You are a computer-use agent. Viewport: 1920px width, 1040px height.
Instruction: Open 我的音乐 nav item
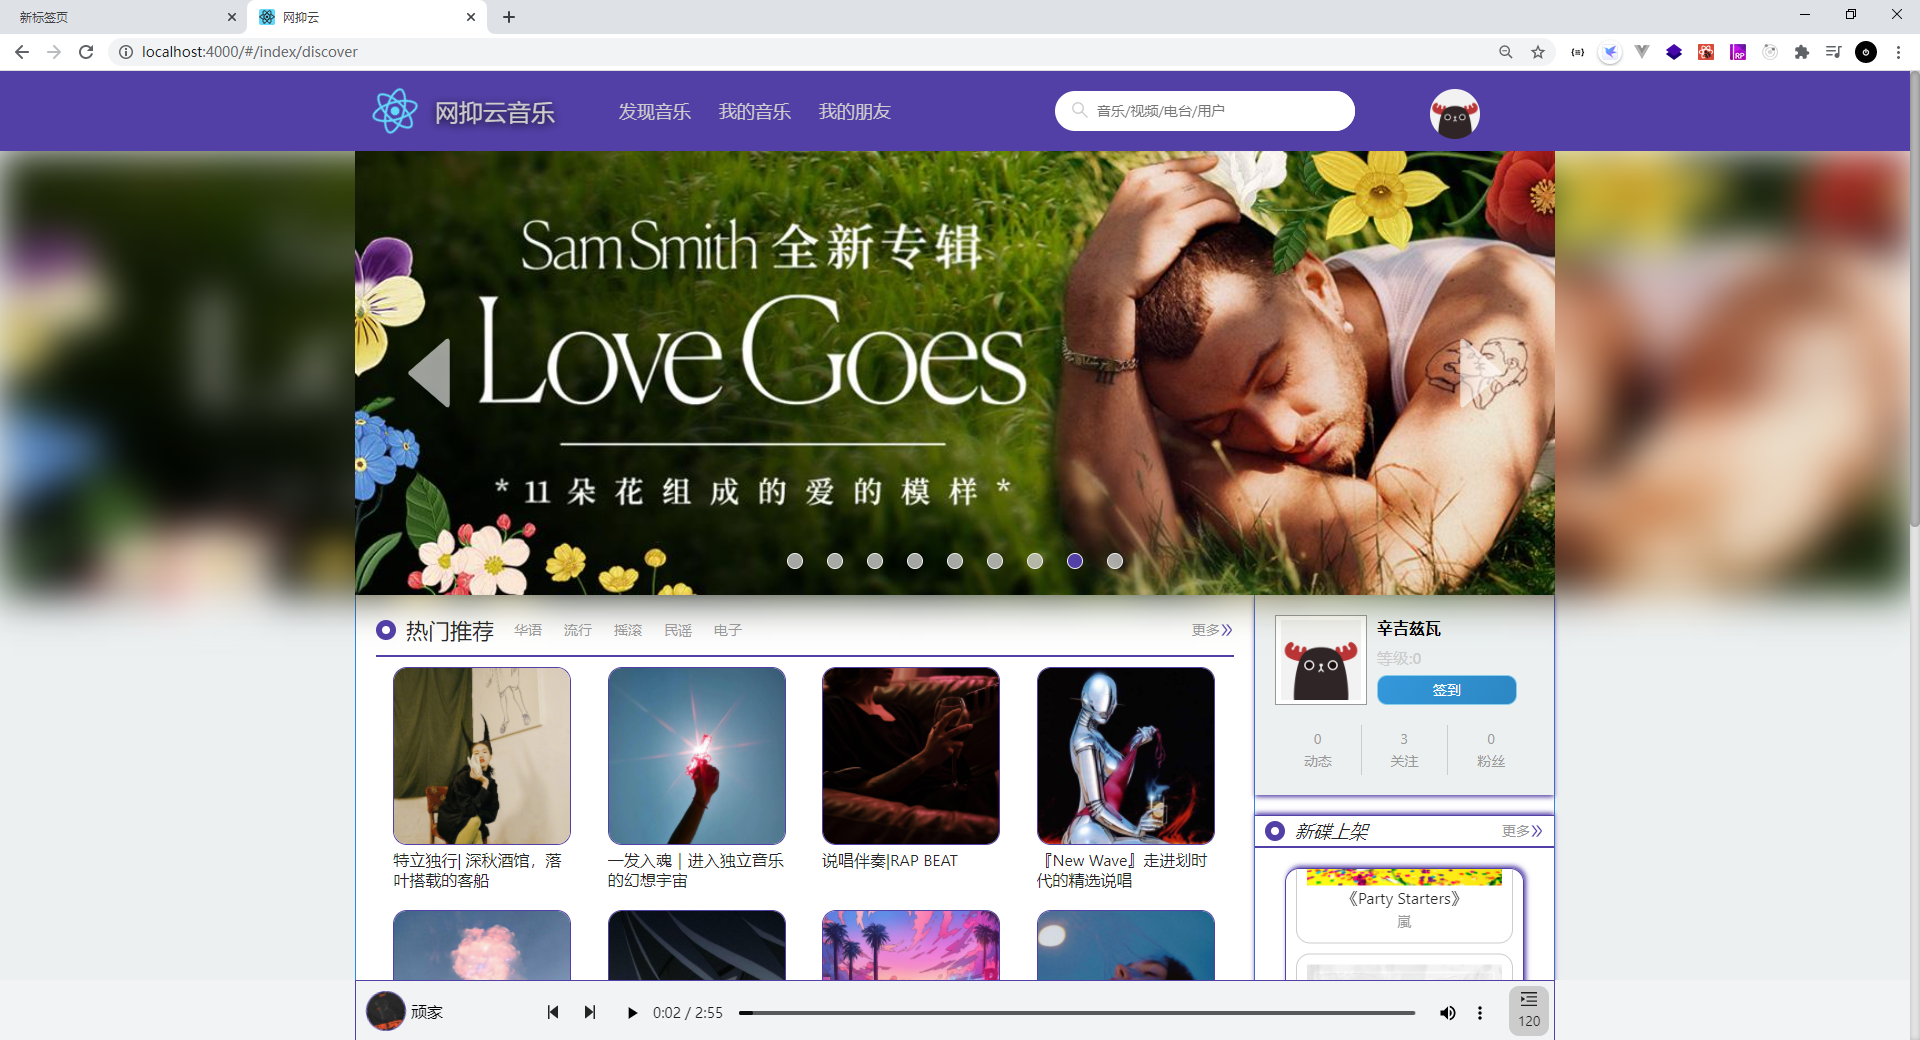pos(755,112)
